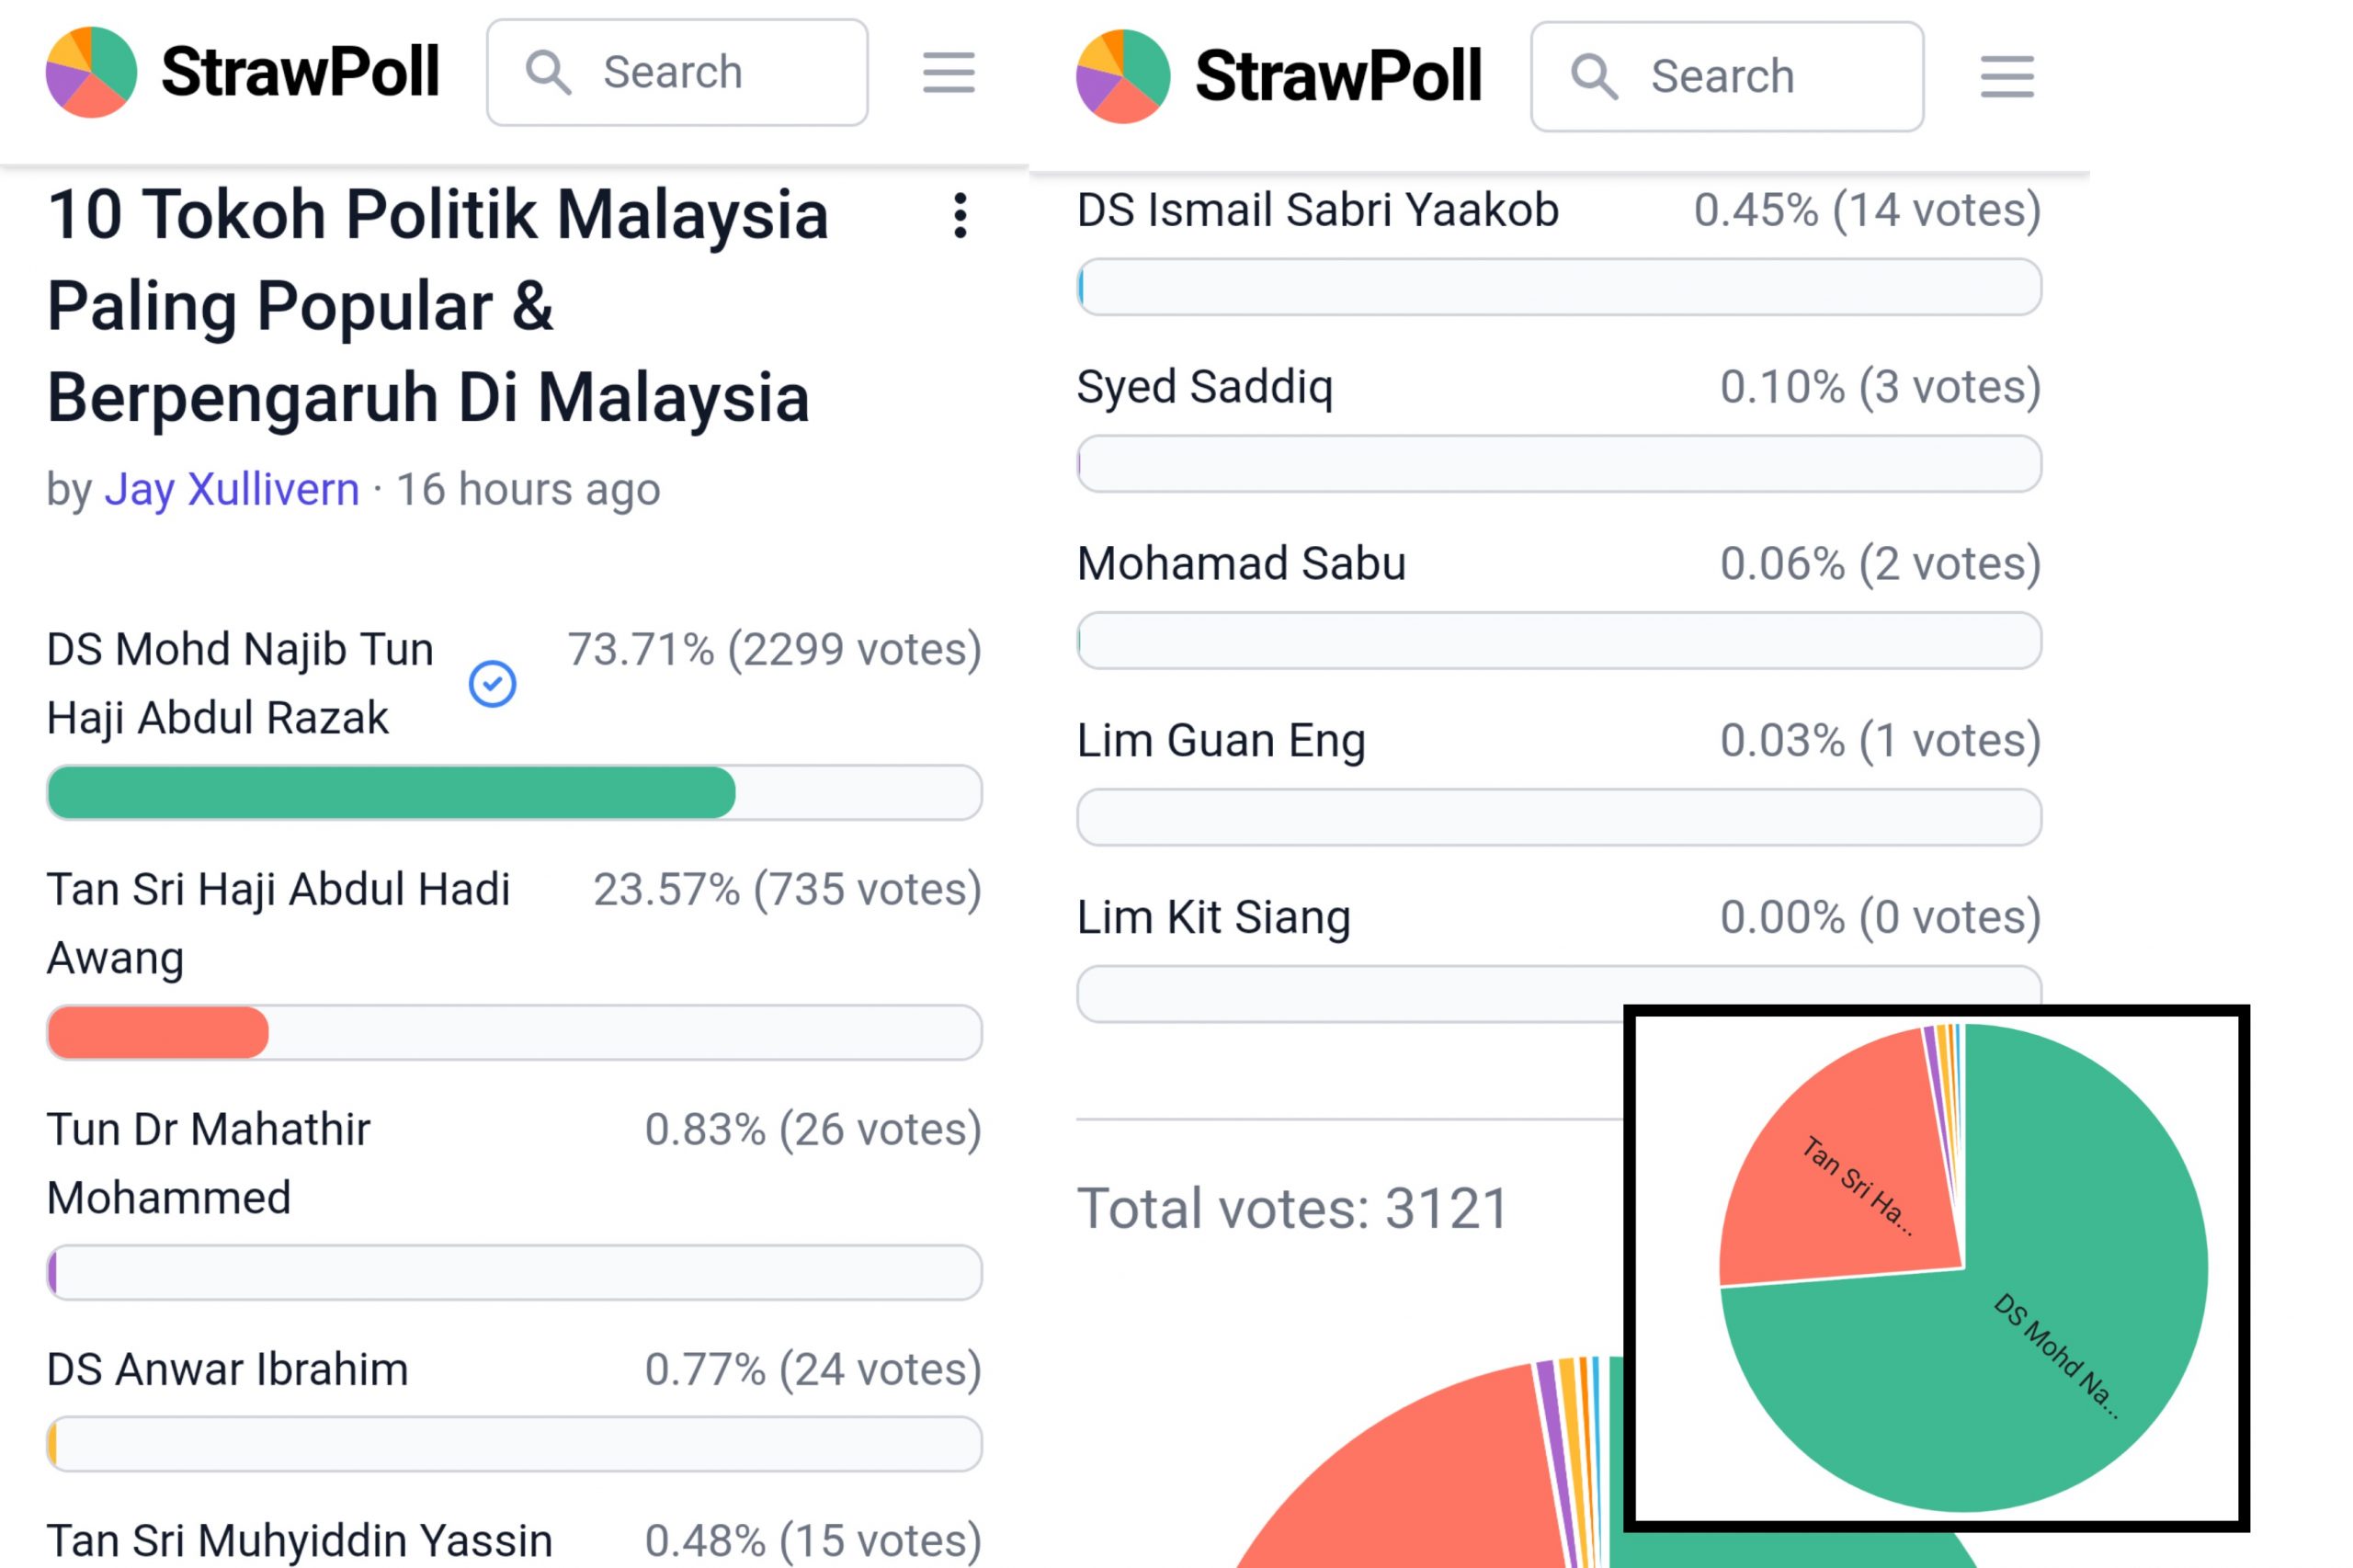Viewport: 2353px width, 1568px height.
Task: Click the blue checkmark next to Najib
Action: pos(492,684)
